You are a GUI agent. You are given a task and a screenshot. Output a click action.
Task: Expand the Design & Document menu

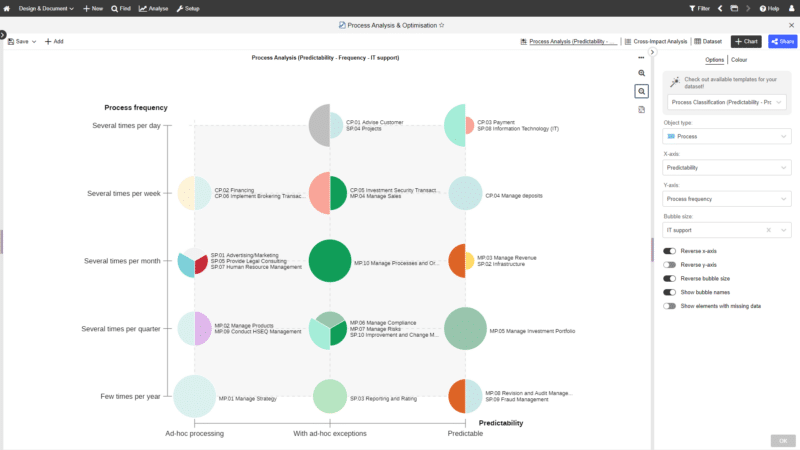pyautogui.click(x=46, y=8)
